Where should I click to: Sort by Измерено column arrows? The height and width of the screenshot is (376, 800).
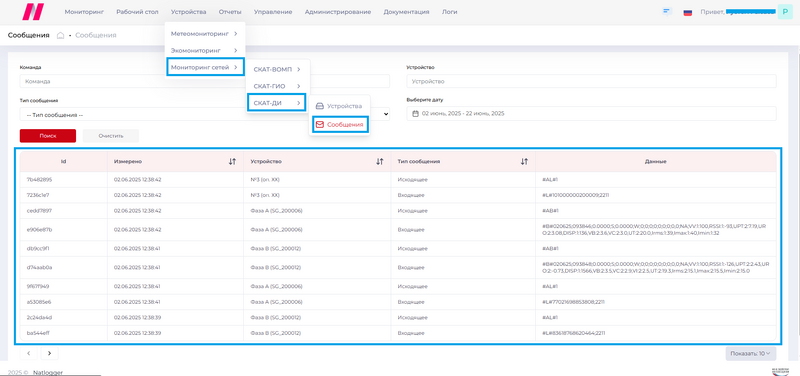click(232, 161)
